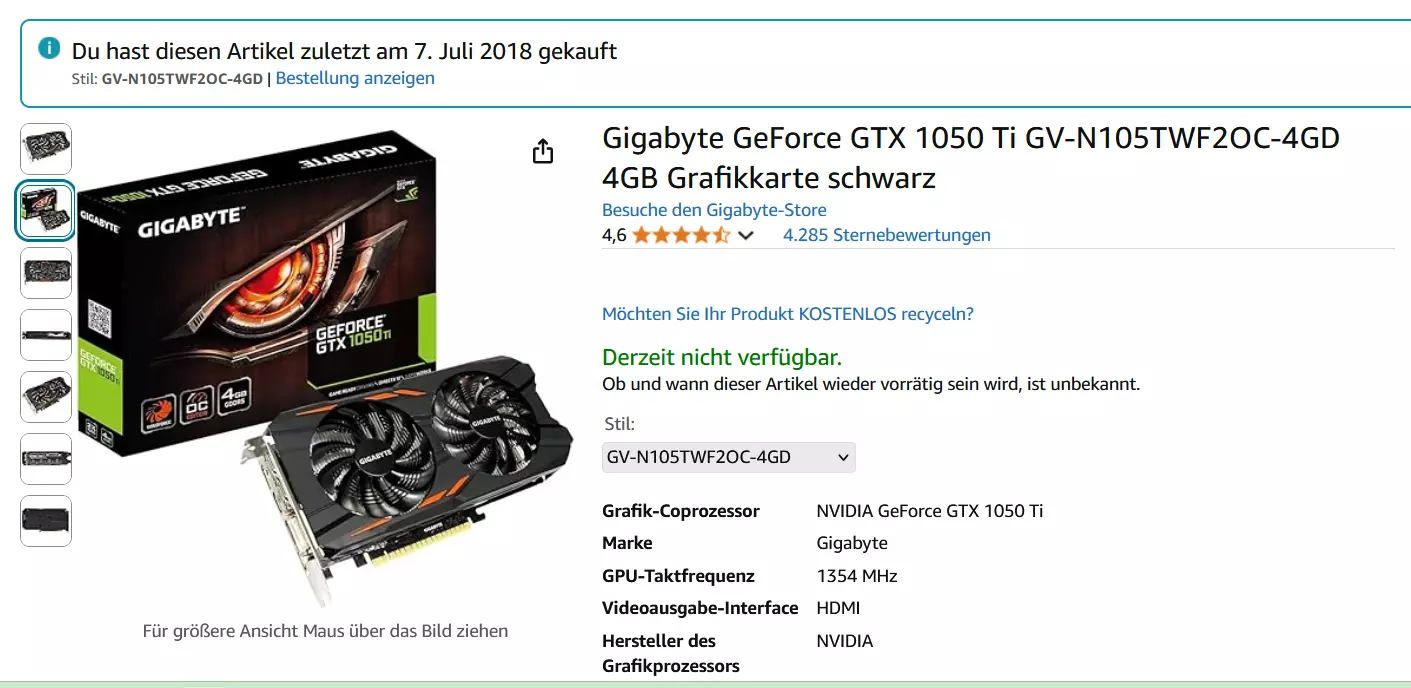The image size is (1411, 688).
Task: Open the Bestellung anzeigen link
Action: [x=355, y=77]
